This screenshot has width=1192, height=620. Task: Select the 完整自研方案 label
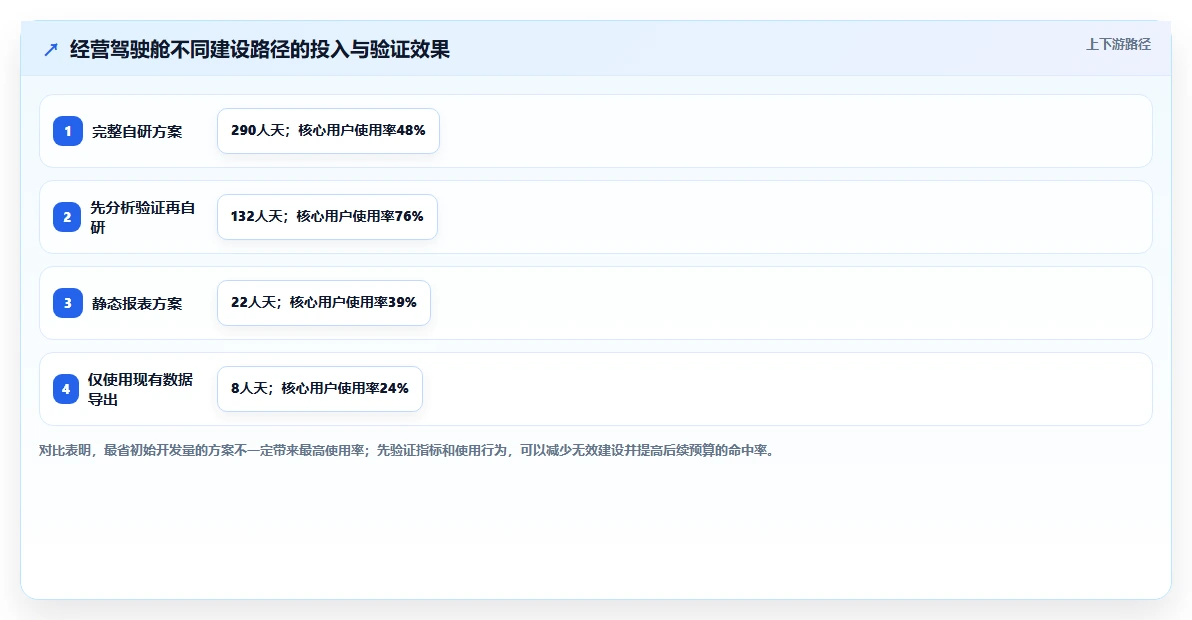click(138, 131)
